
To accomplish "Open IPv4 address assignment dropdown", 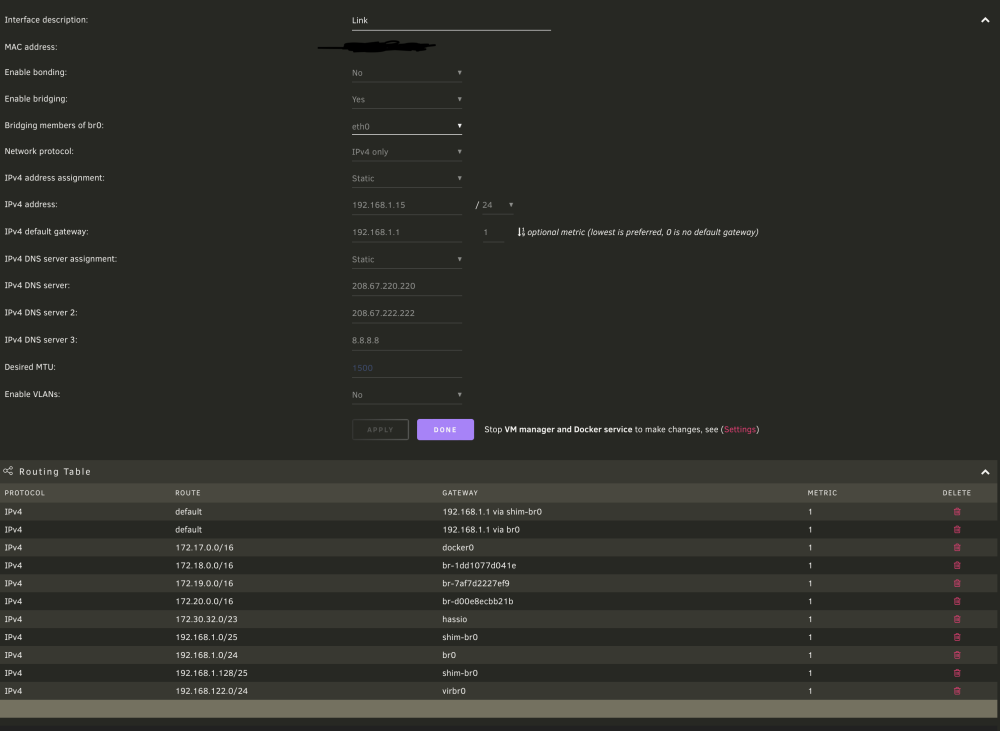I will [407, 179].
